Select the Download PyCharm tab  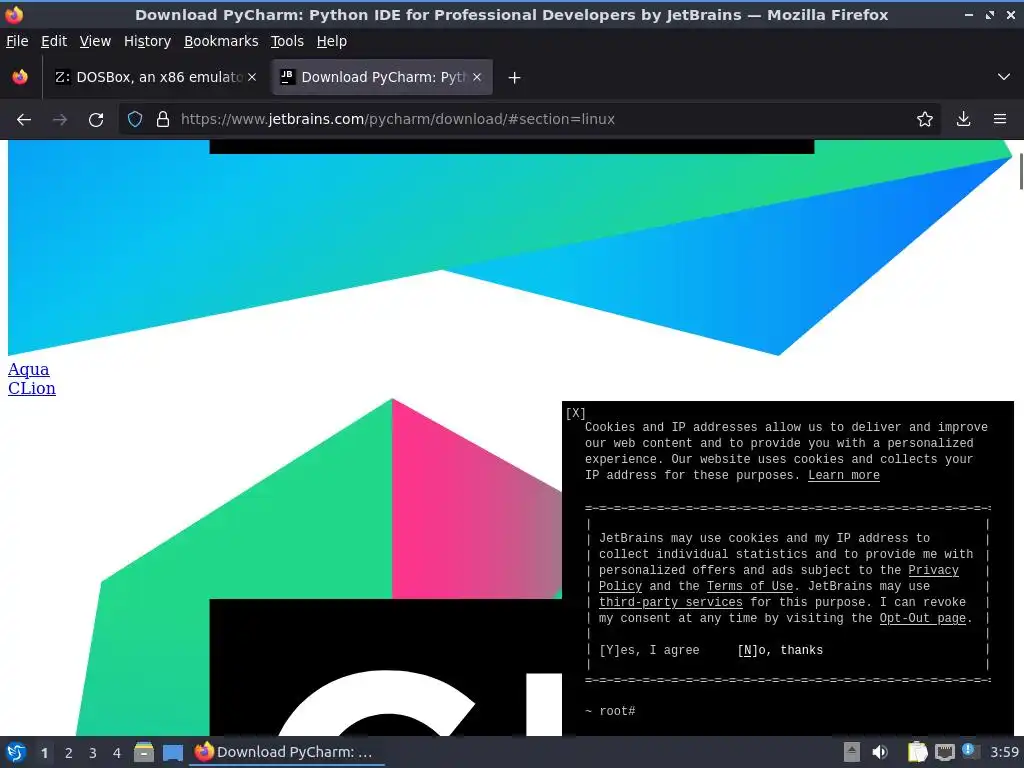(382, 77)
